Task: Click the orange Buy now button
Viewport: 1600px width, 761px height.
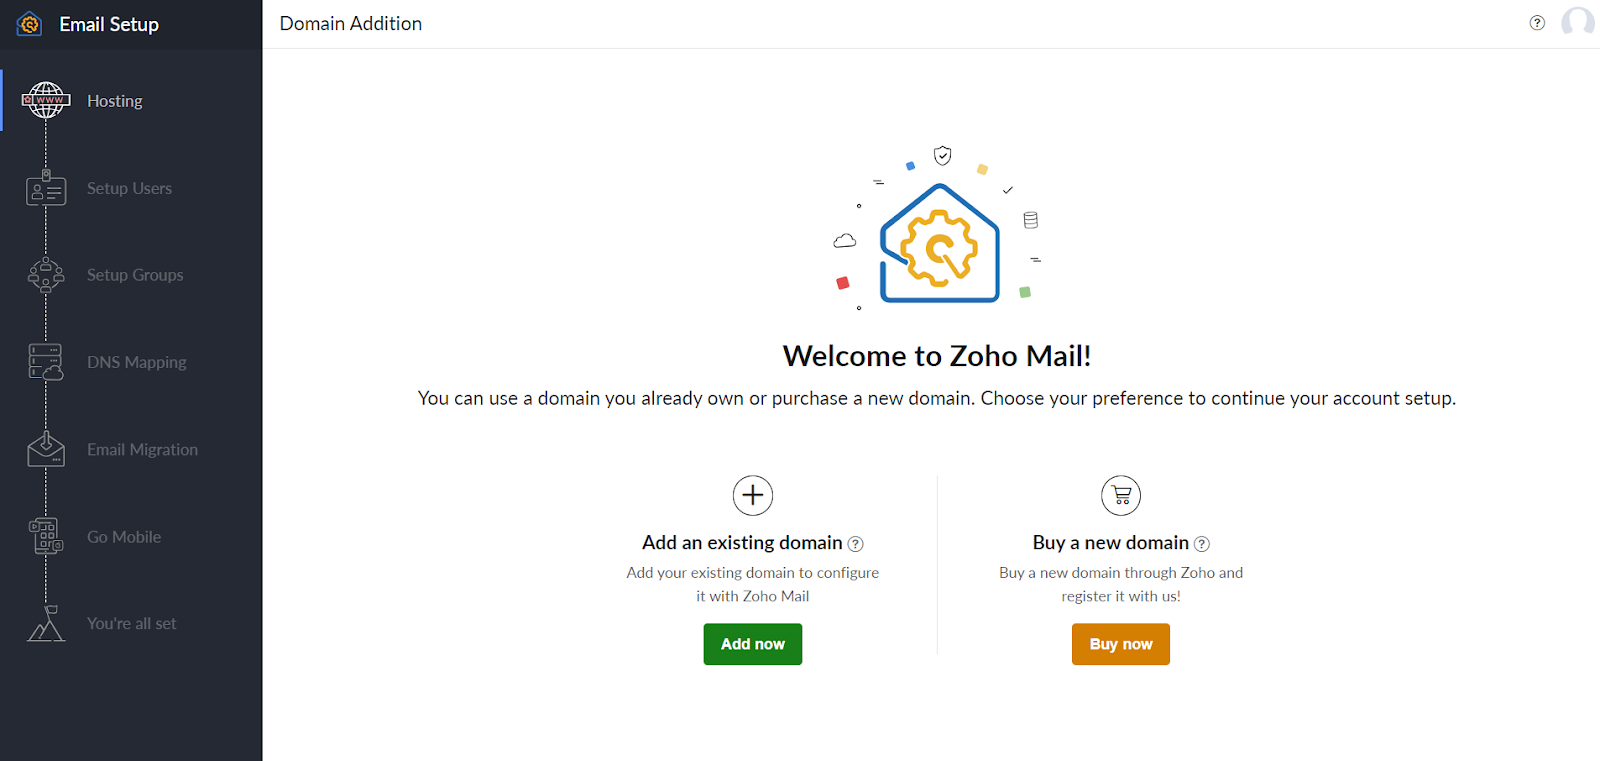Action: coord(1121,644)
